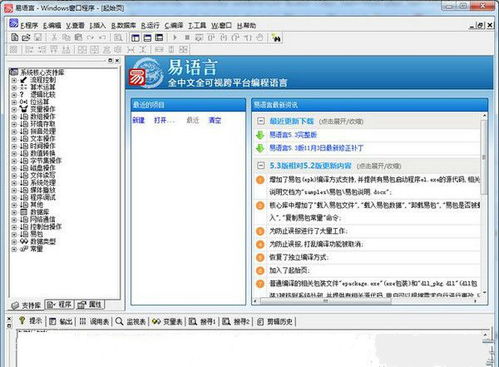Viewport: 499px width, 367px height.
Task: Expand the 流程控制 tree node
Action: pyautogui.click(x=14, y=80)
